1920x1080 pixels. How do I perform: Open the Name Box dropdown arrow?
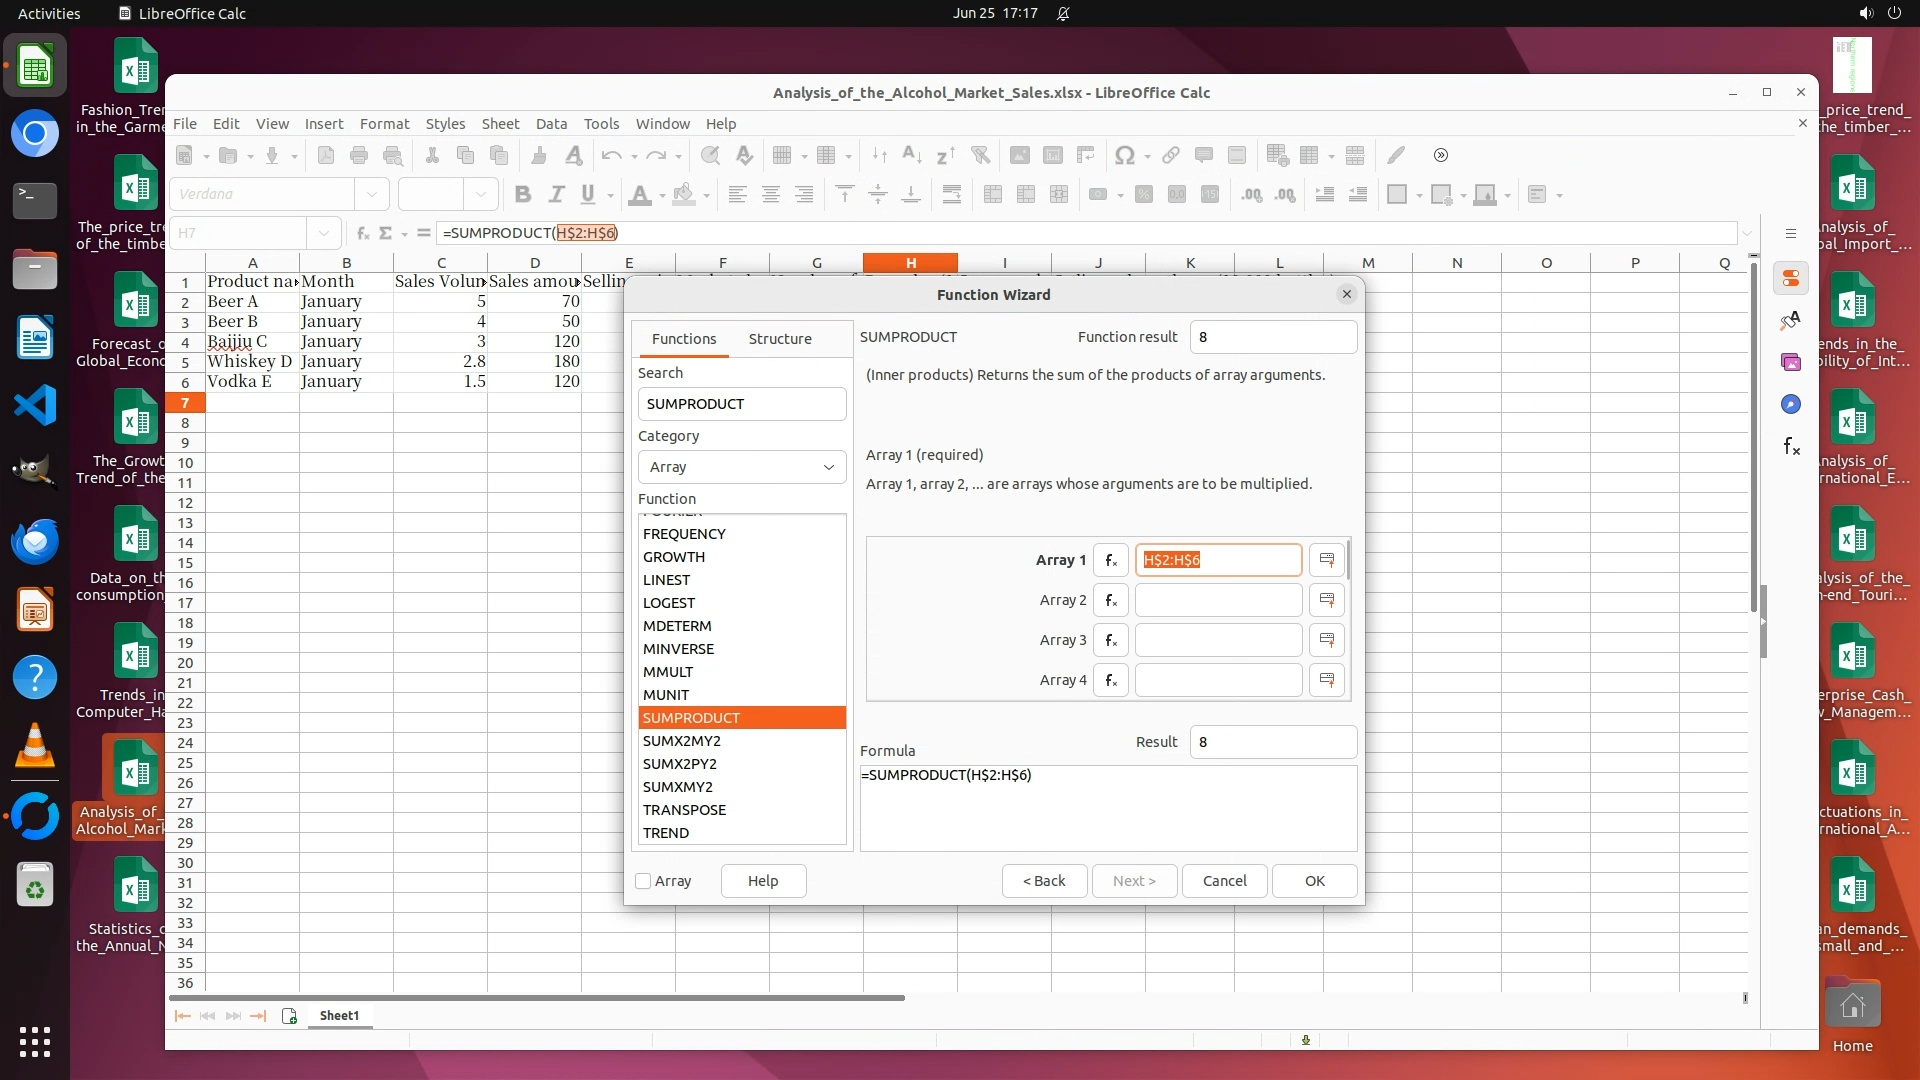(323, 233)
